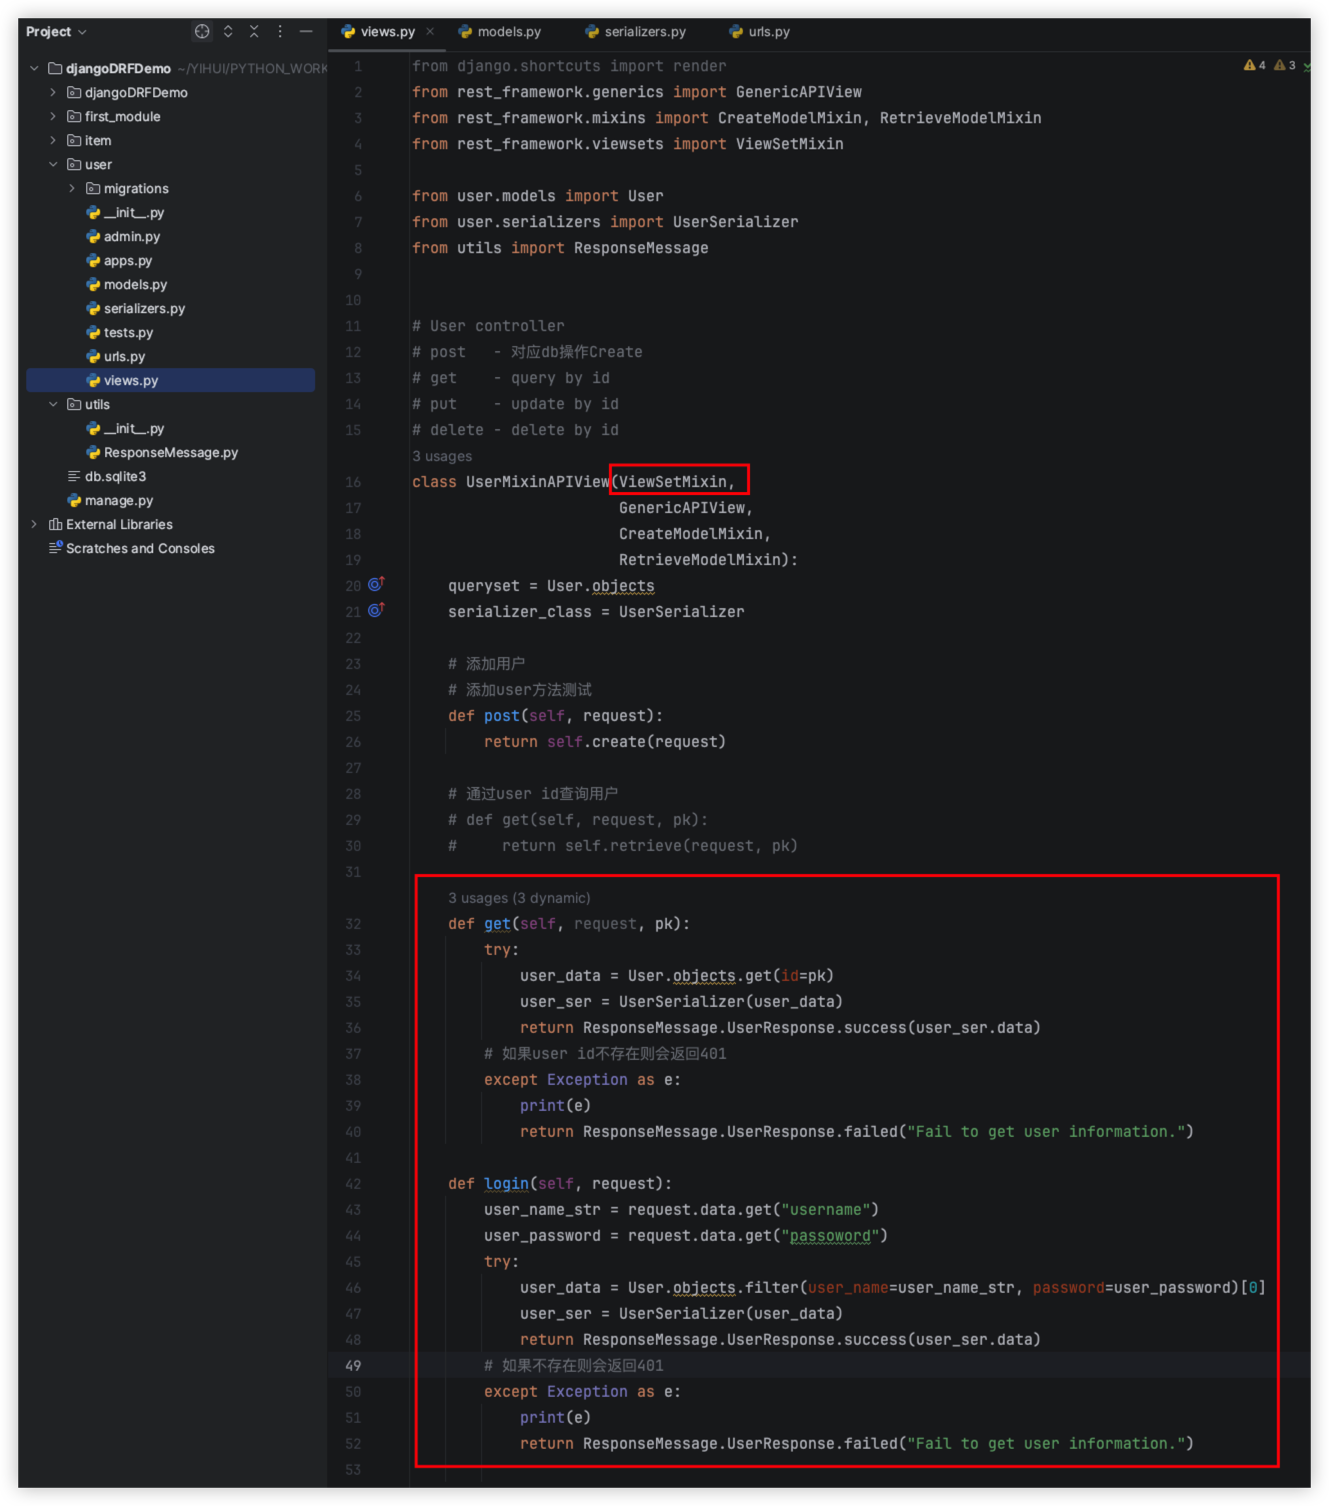The width and height of the screenshot is (1329, 1506).
Task: Close the views.py editor tab
Action: coord(430,32)
